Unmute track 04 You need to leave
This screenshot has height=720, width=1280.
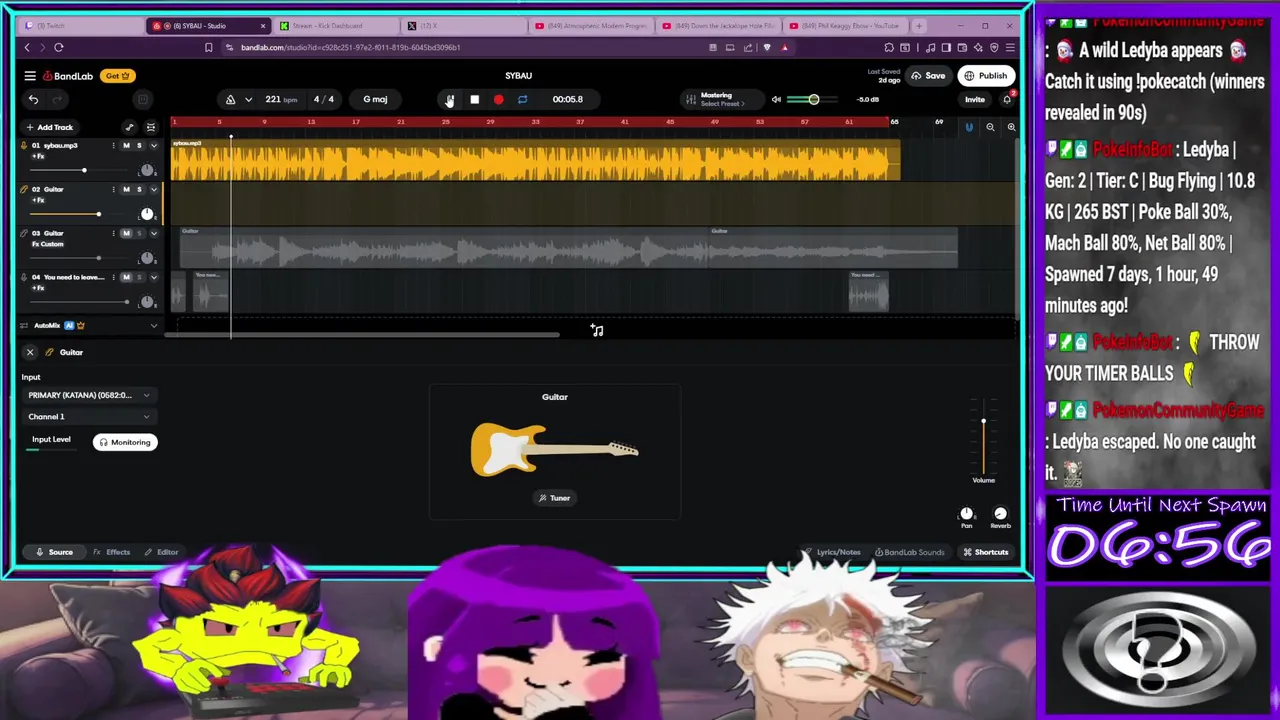pyautogui.click(x=126, y=277)
